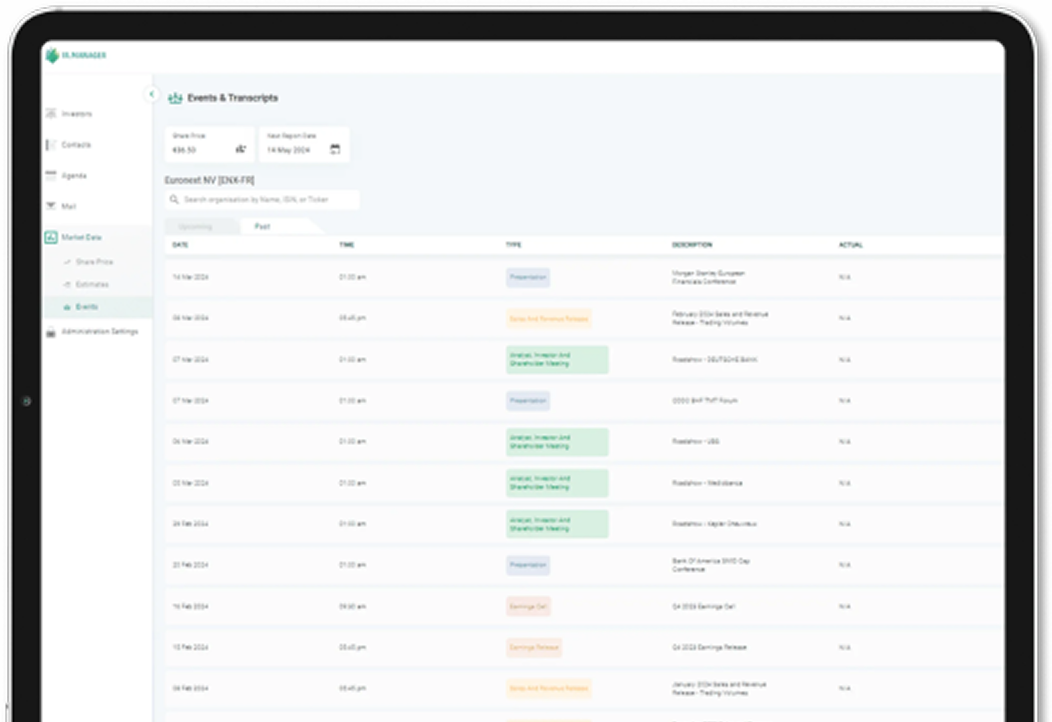Screen dimensions: 1052x722
Task: Click the 14 May 2024 report date
Action: [x=288, y=150]
